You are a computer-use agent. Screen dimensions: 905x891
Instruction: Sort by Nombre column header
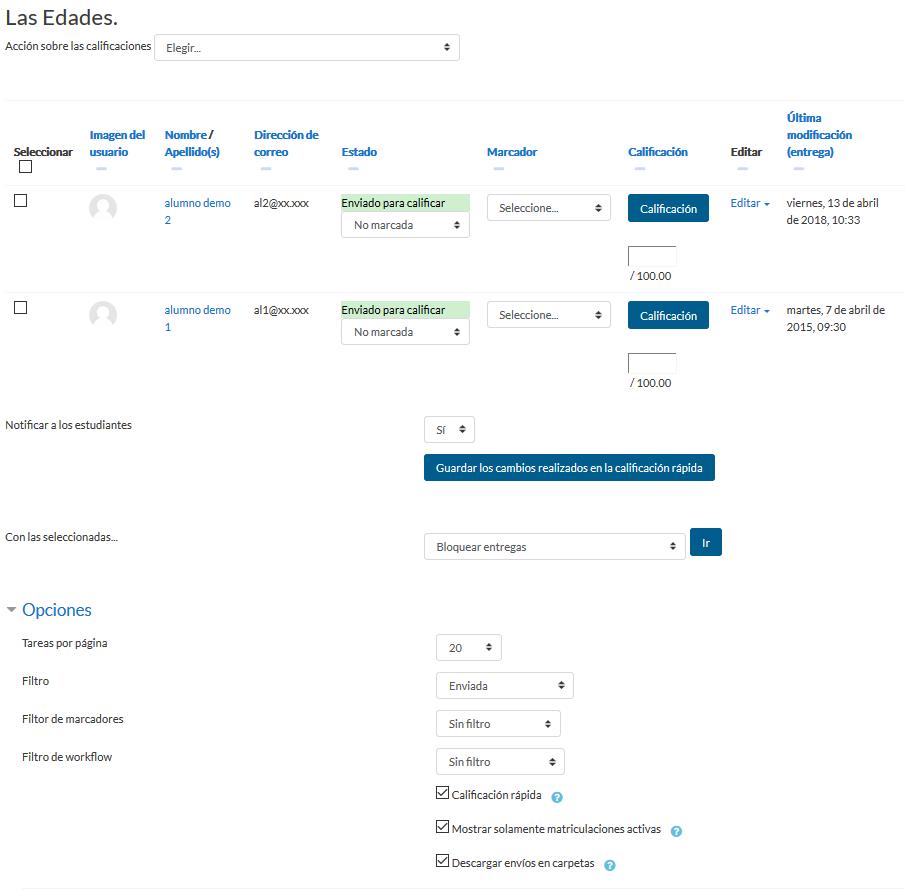click(185, 134)
